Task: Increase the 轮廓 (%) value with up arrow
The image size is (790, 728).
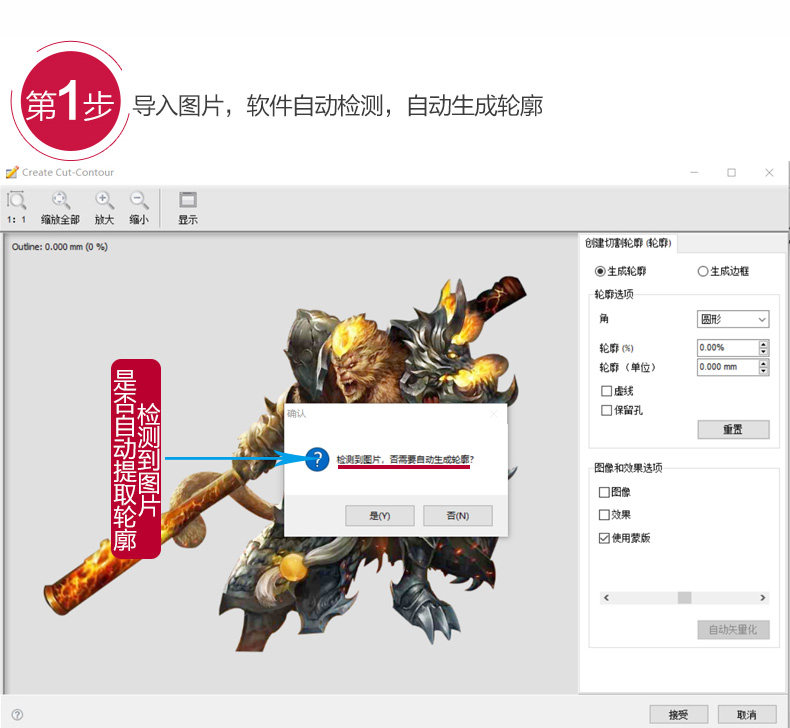Action: pyautogui.click(x=763, y=344)
